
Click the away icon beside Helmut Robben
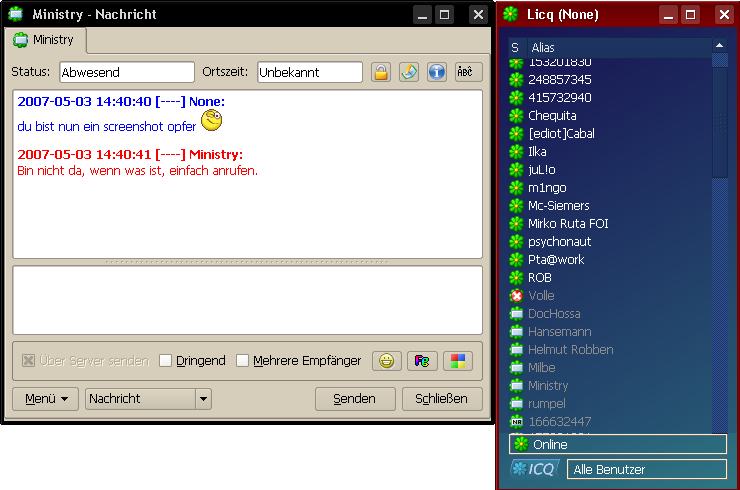[516, 350]
